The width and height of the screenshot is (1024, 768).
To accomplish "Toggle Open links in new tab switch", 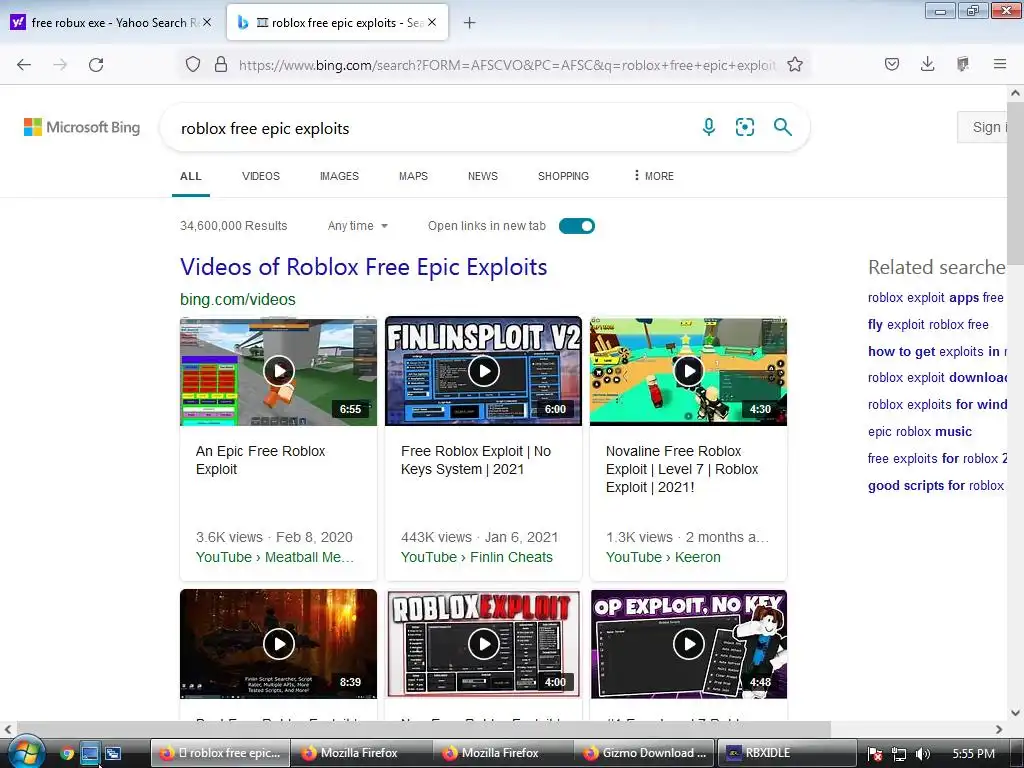I will pos(577,226).
